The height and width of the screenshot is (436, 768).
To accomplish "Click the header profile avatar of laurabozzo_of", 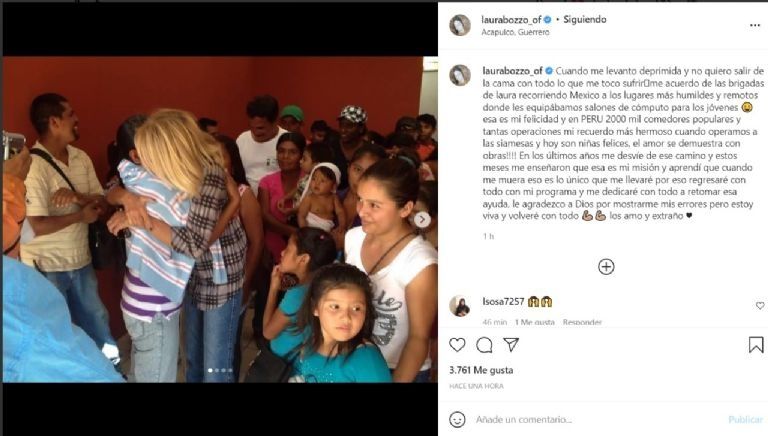I will 460,25.
